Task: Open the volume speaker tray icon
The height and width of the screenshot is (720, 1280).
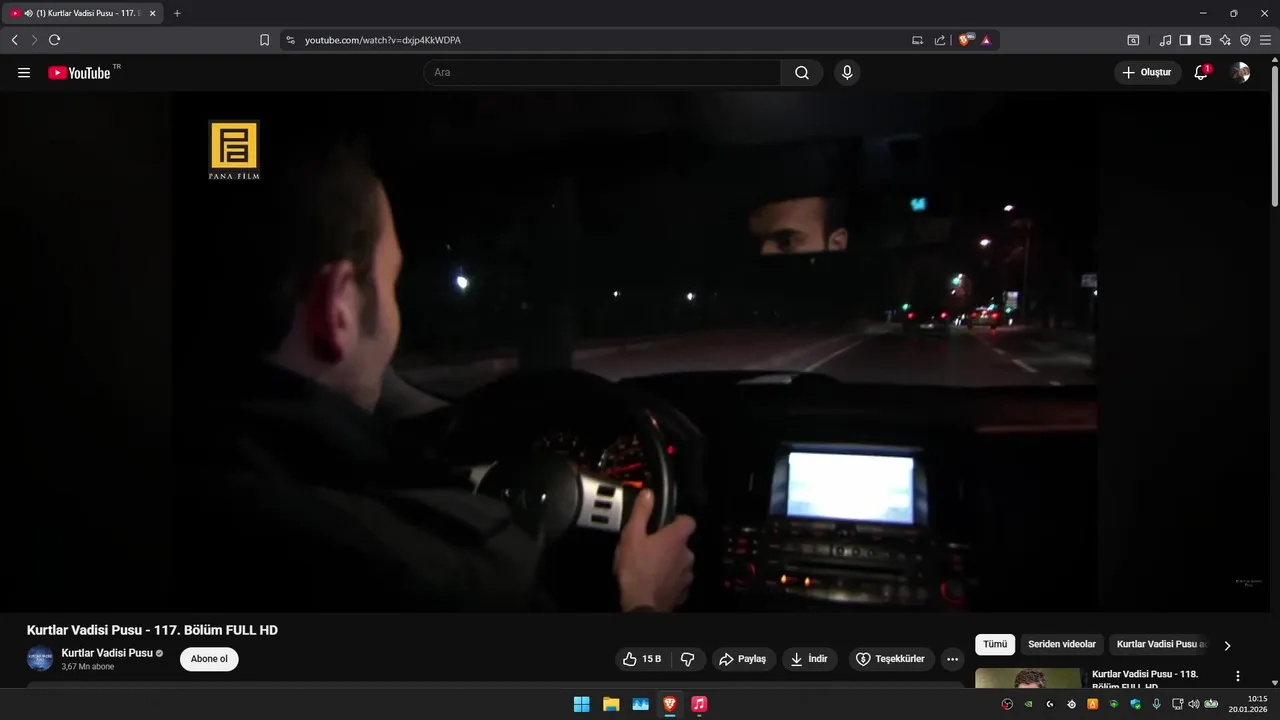Action: tap(1193, 704)
